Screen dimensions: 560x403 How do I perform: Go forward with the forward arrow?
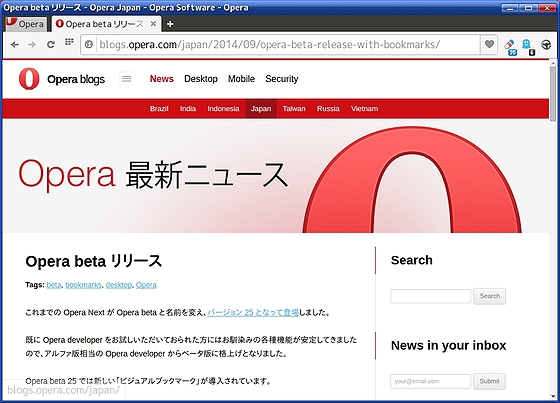click(32, 45)
